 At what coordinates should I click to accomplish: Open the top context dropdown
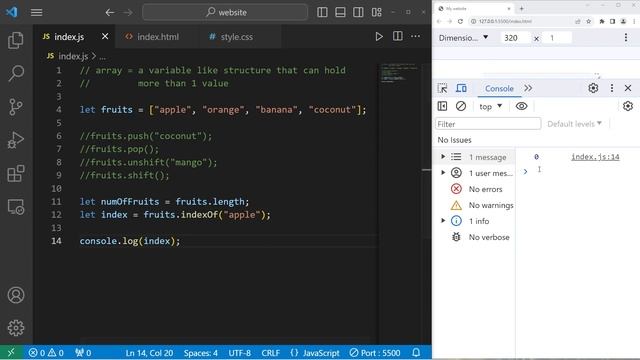coord(490,106)
